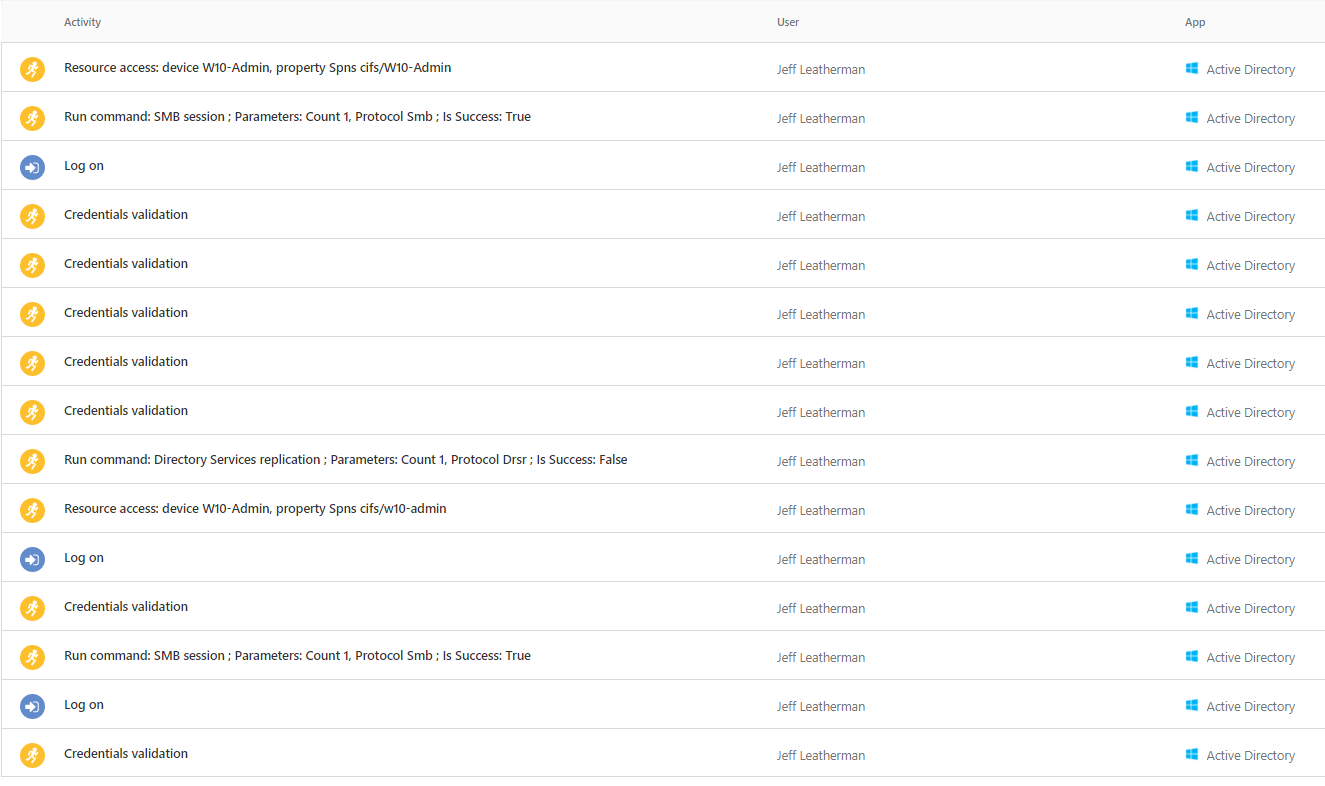Open the Log on entry directly below cifs/w10-admin row
1325x786 pixels.
click(x=84, y=558)
